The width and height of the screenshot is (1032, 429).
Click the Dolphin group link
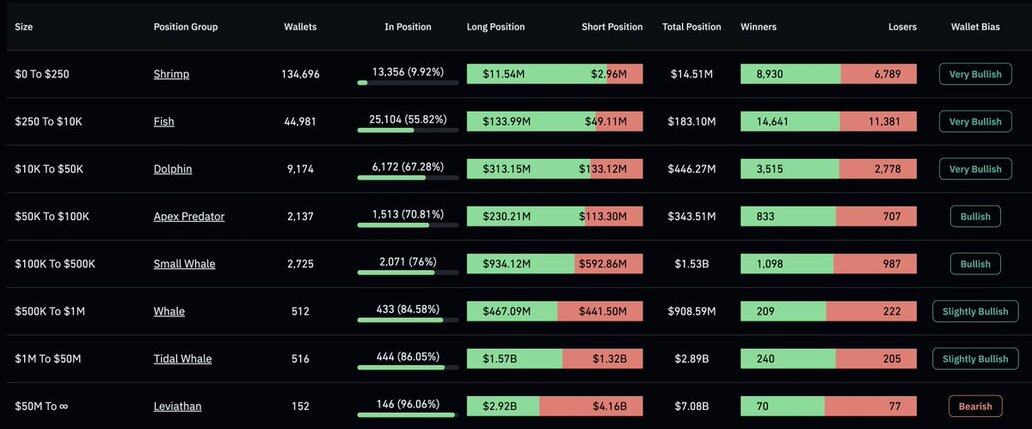point(173,169)
